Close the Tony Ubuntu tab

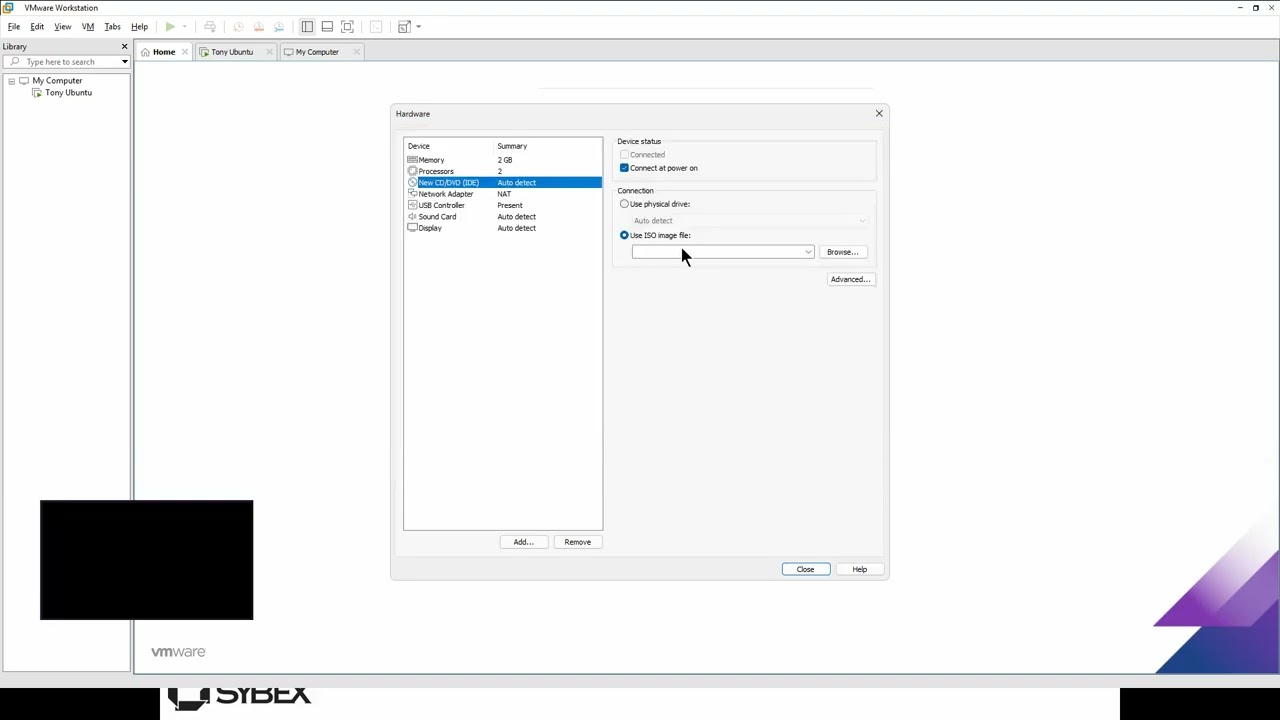click(x=269, y=52)
